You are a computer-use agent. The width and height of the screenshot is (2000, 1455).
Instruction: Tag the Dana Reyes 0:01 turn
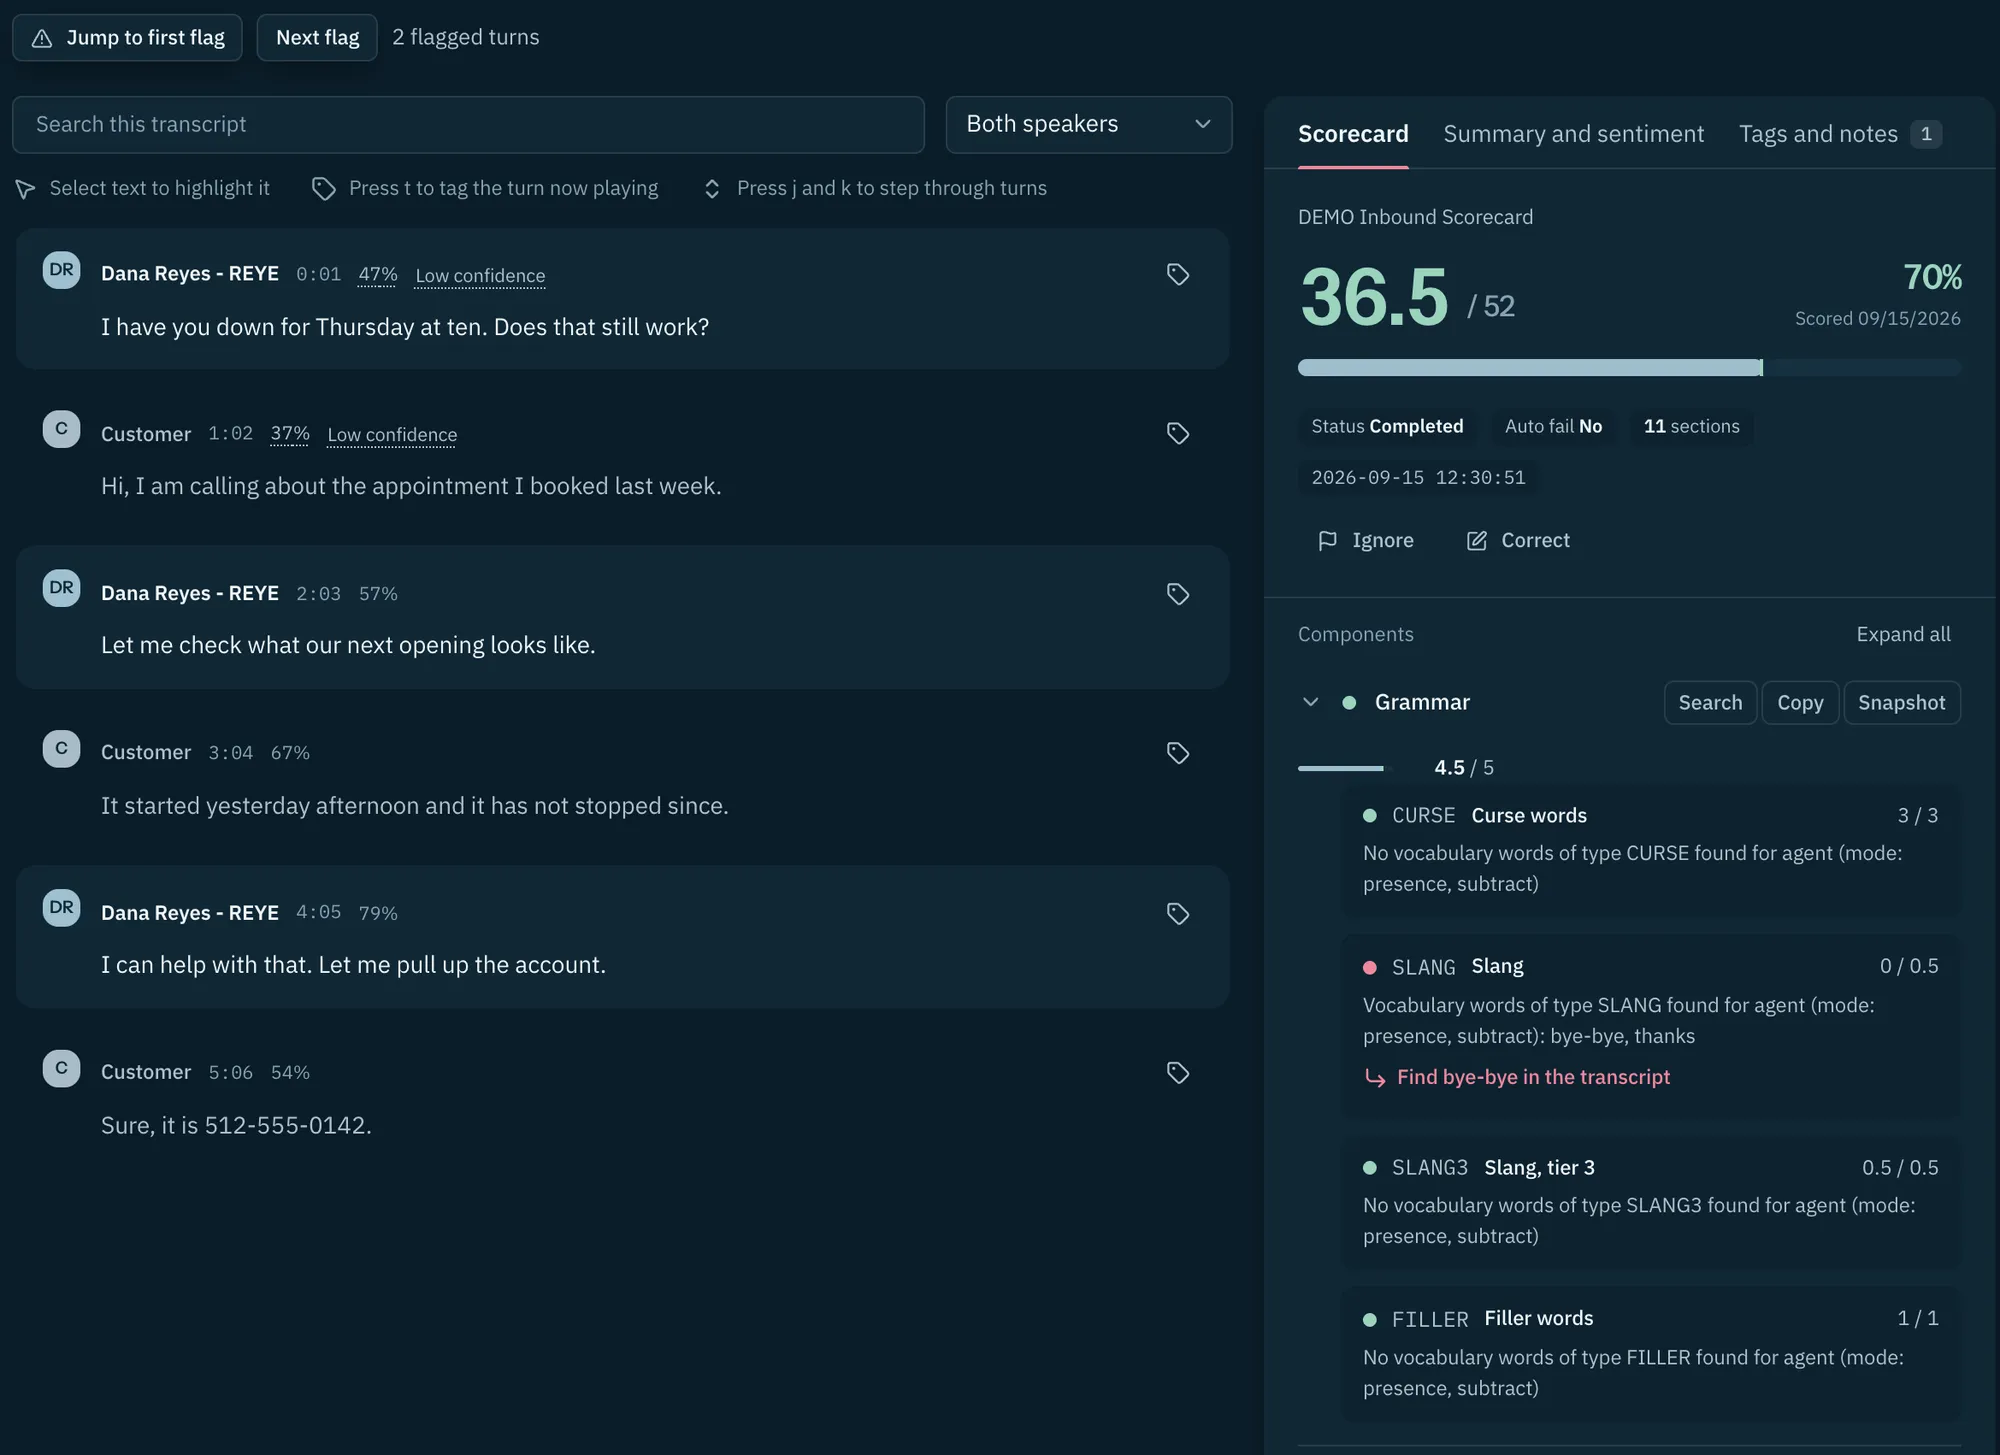pyautogui.click(x=1177, y=274)
